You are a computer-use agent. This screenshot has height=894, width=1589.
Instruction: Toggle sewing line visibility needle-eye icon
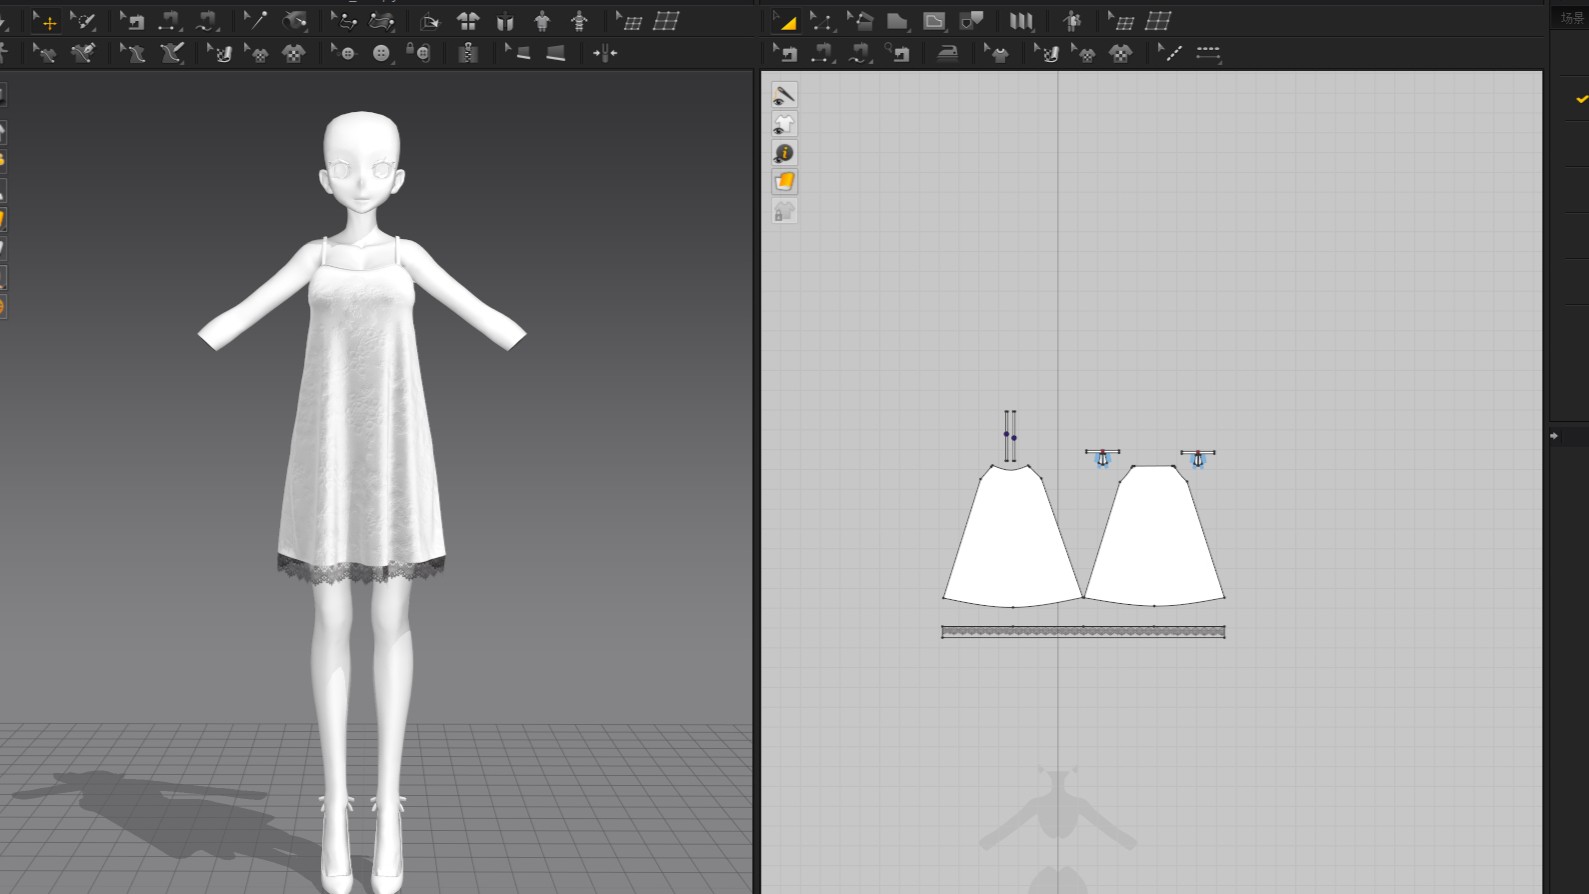[784, 95]
